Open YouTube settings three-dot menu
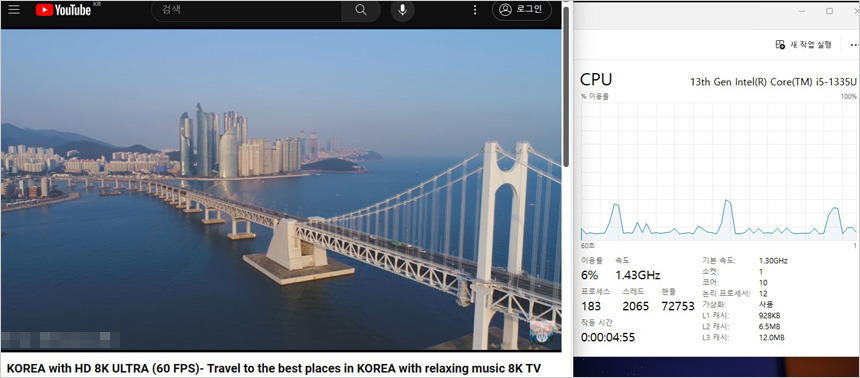Image resolution: width=860 pixels, height=378 pixels. click(x=475, y=10)
